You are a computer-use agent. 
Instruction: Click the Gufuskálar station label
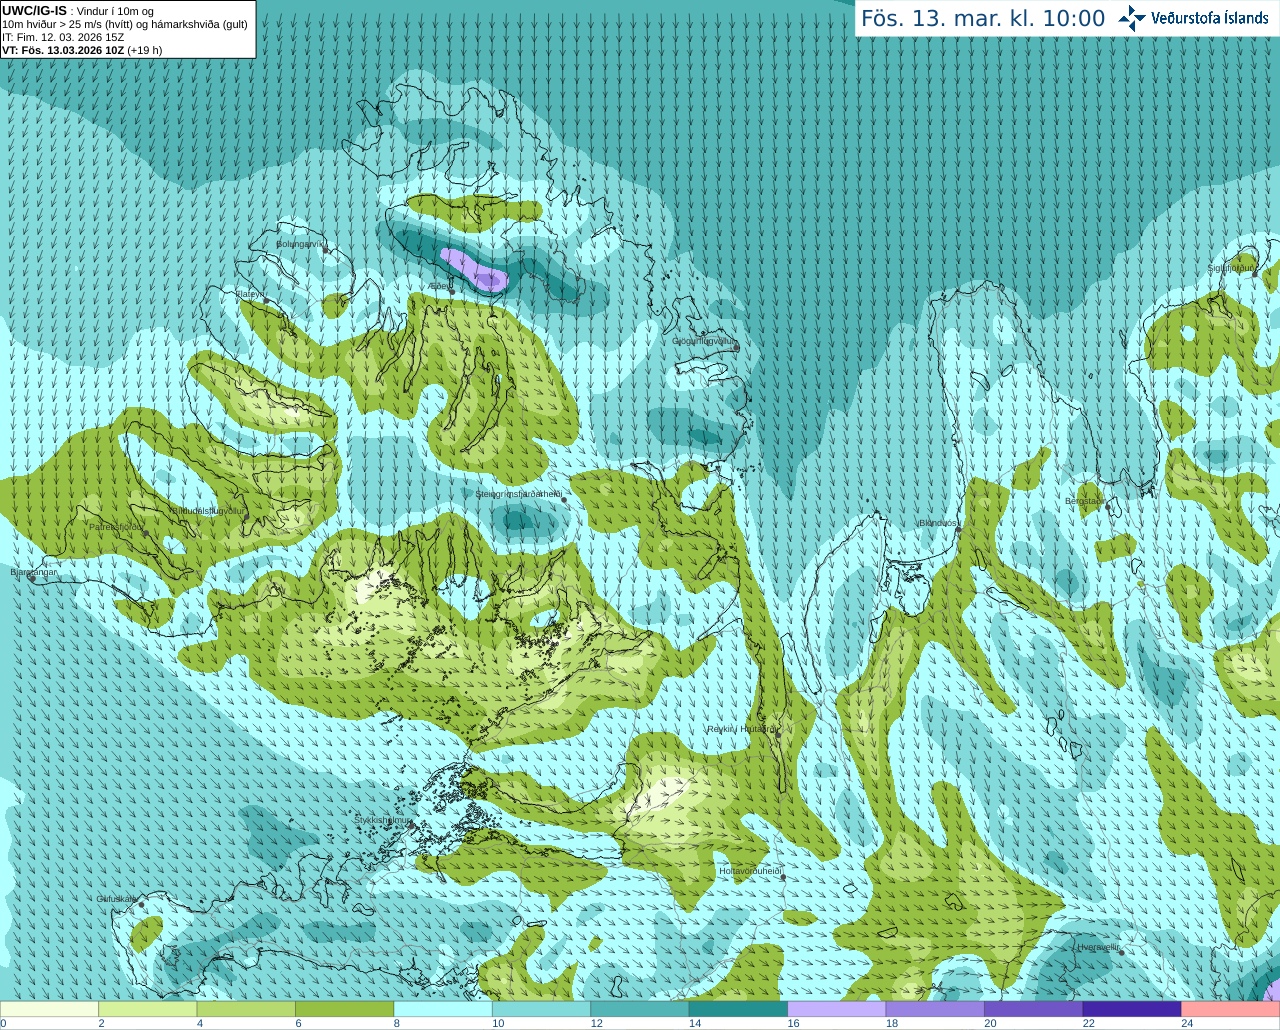tap(116, 898)
